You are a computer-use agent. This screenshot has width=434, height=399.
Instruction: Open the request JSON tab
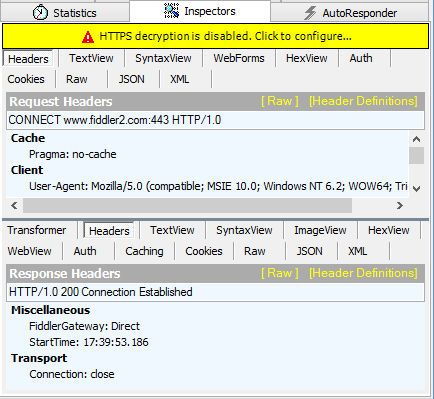[x=132, y=79]
